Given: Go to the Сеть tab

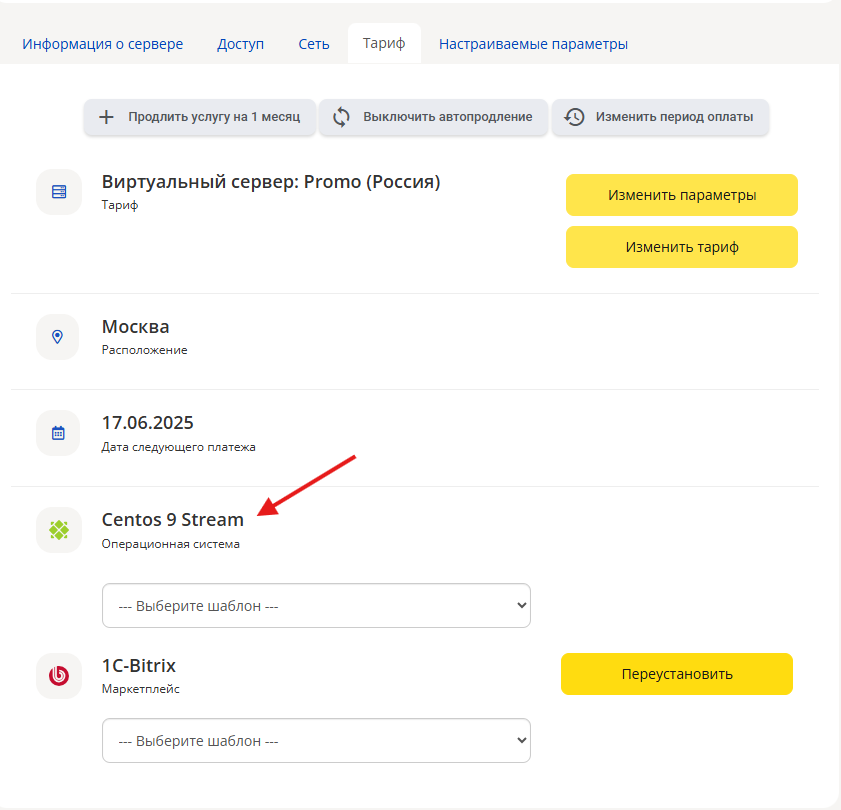Looking at the screenshot, I should [x=314, y=44].
